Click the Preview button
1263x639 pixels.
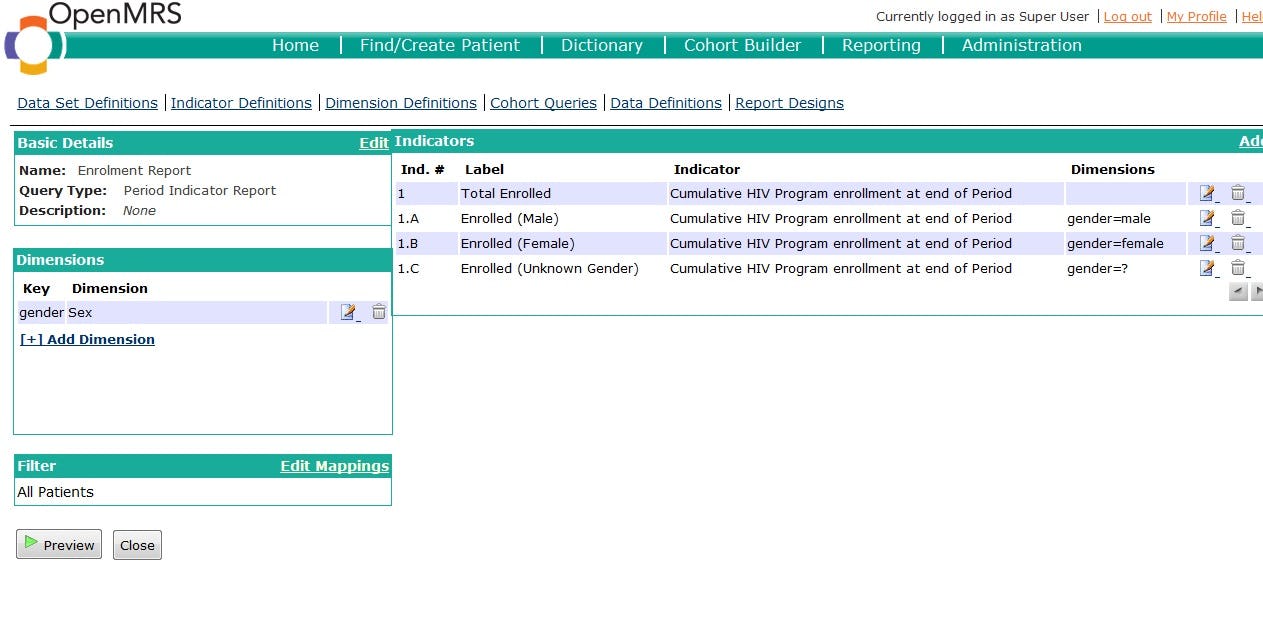point(58,545)
